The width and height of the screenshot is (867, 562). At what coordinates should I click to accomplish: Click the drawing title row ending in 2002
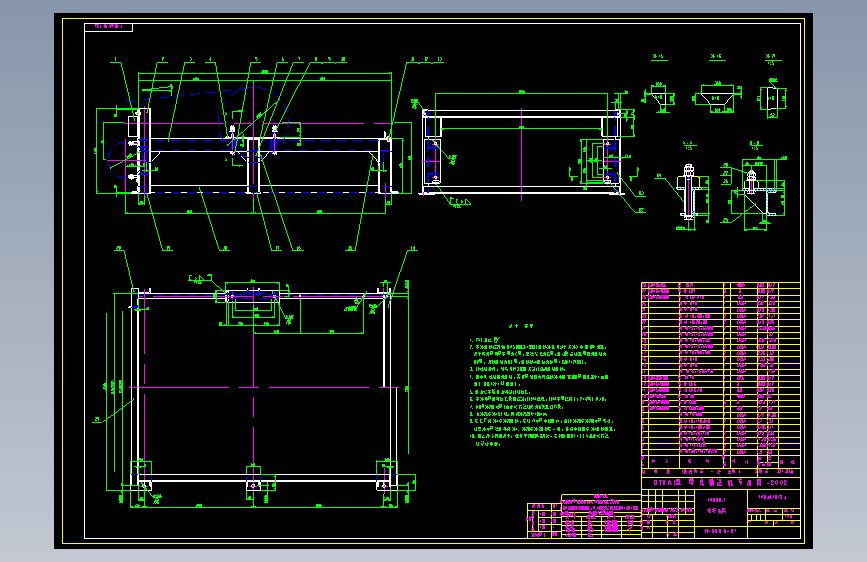[720, 482]
